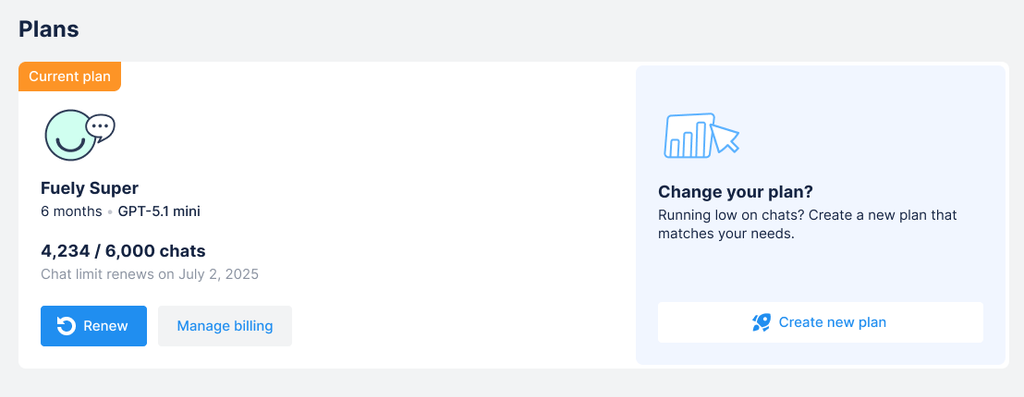
Task: Click the Plans page heading
Action: 48,29
